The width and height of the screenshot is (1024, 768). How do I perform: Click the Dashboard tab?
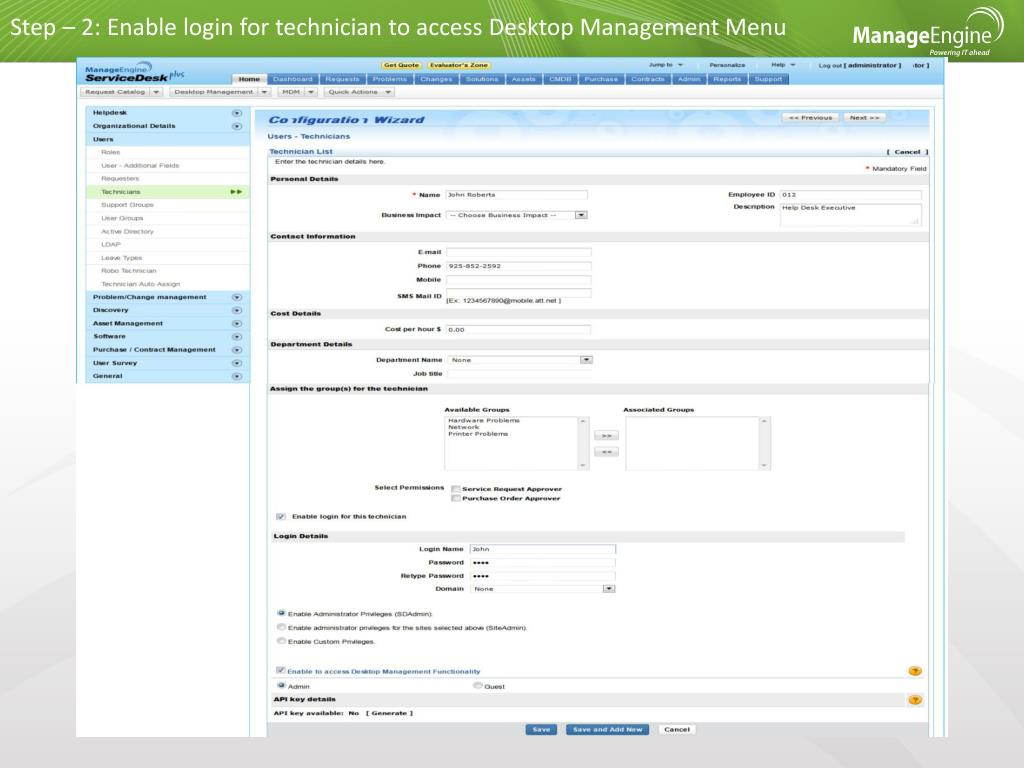click(x=294, y=78)
